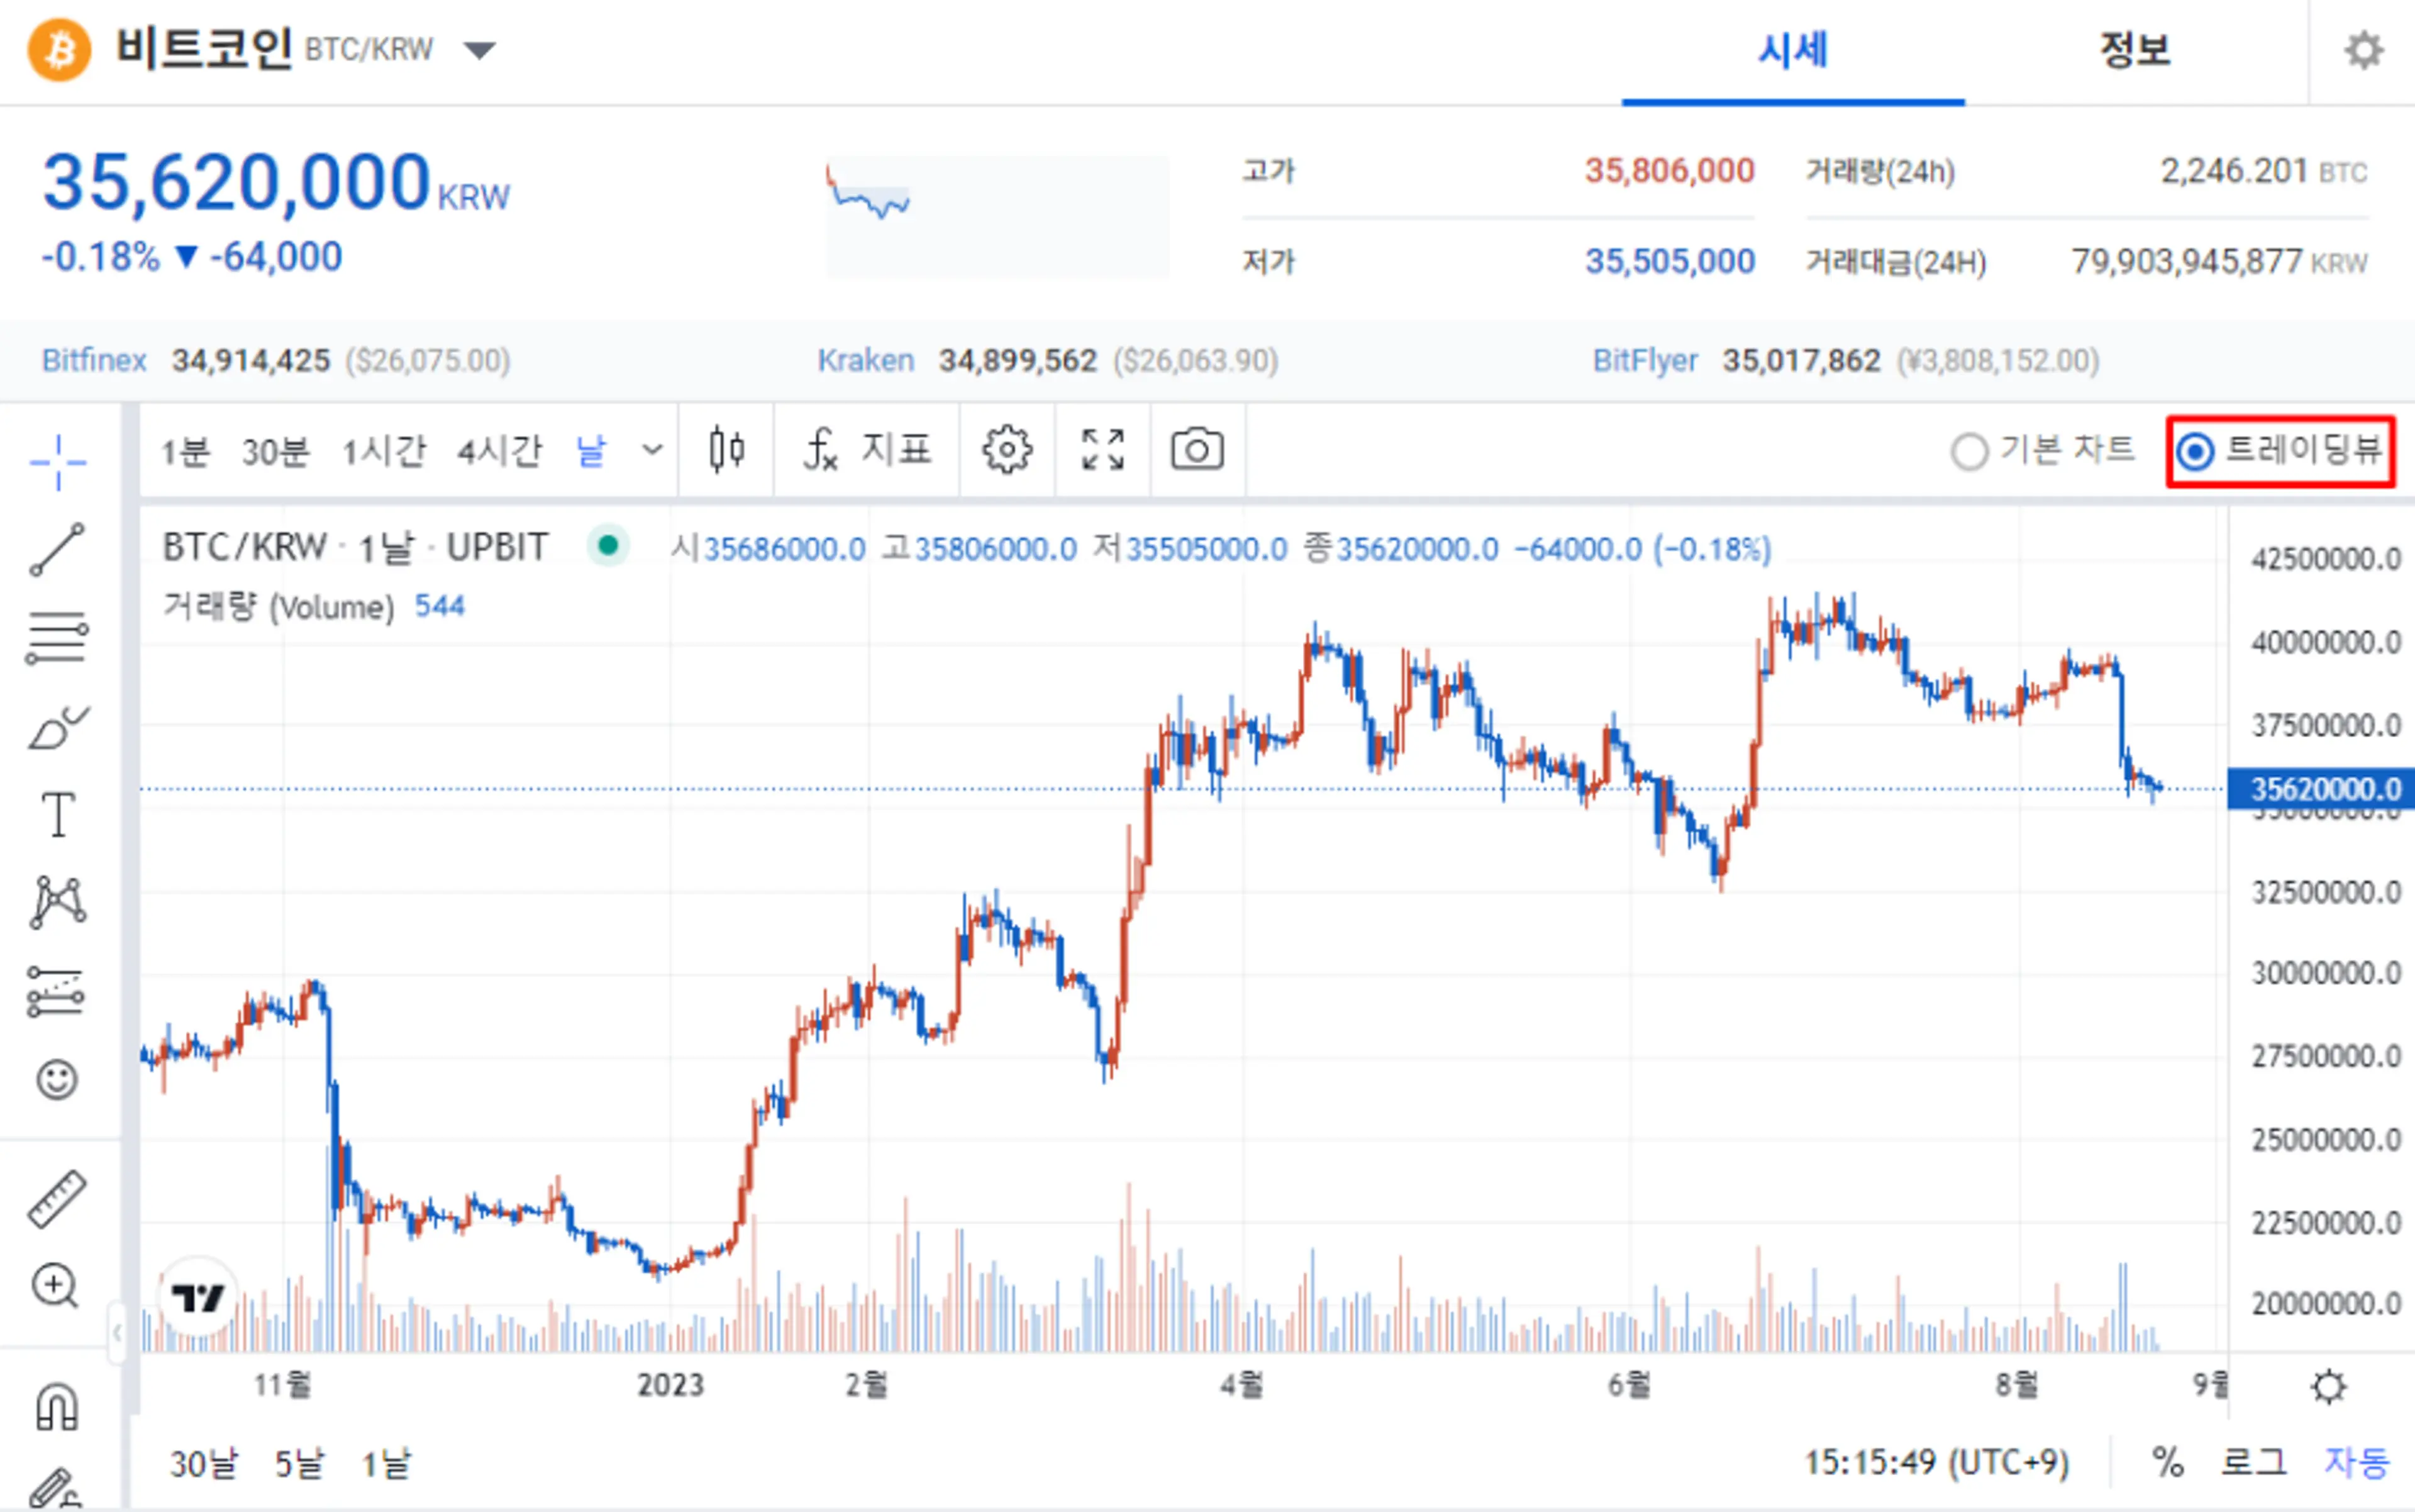
Task: Select the 날 daily interval
Action: click(591, 452)
